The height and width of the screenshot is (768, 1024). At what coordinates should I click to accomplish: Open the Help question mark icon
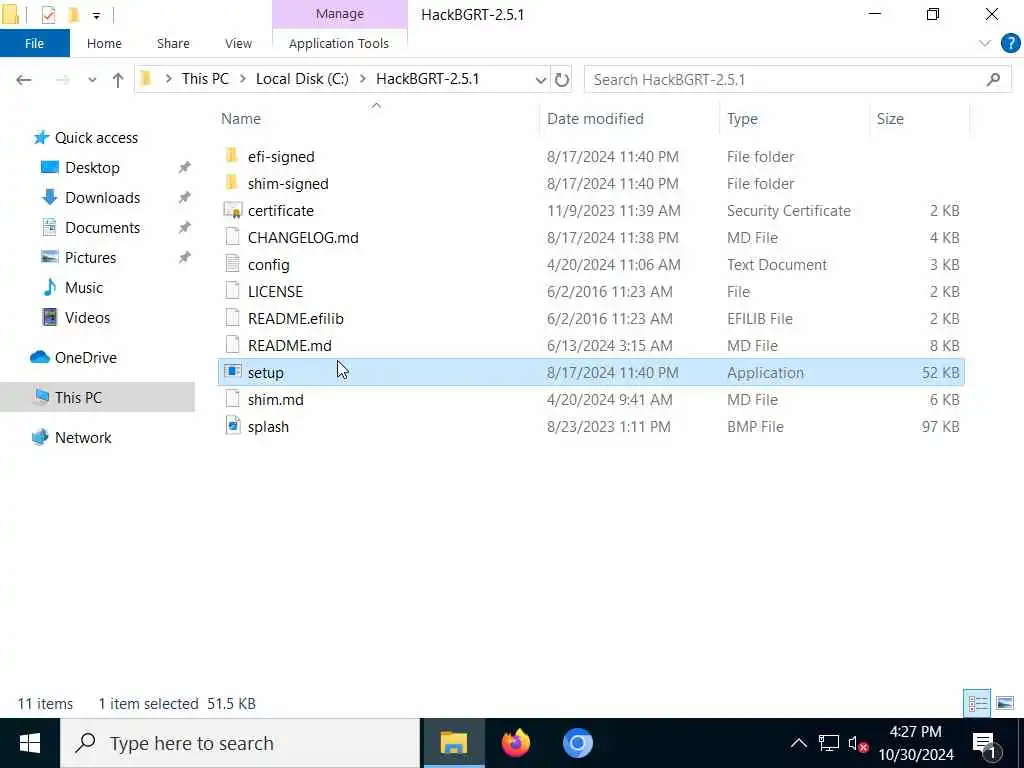(x=1010, y=44)
